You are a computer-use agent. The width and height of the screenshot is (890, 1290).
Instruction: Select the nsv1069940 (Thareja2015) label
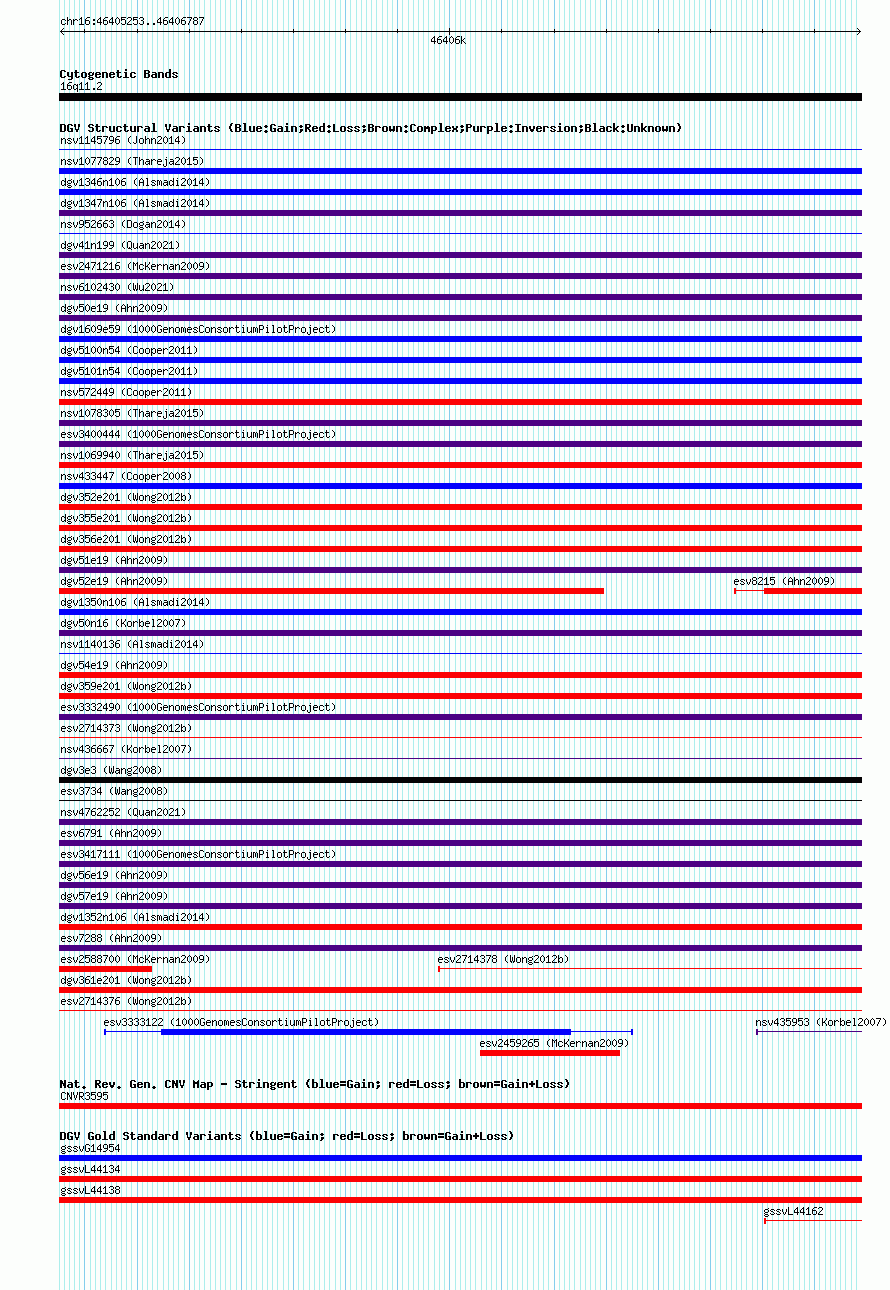tap(132, 455)
